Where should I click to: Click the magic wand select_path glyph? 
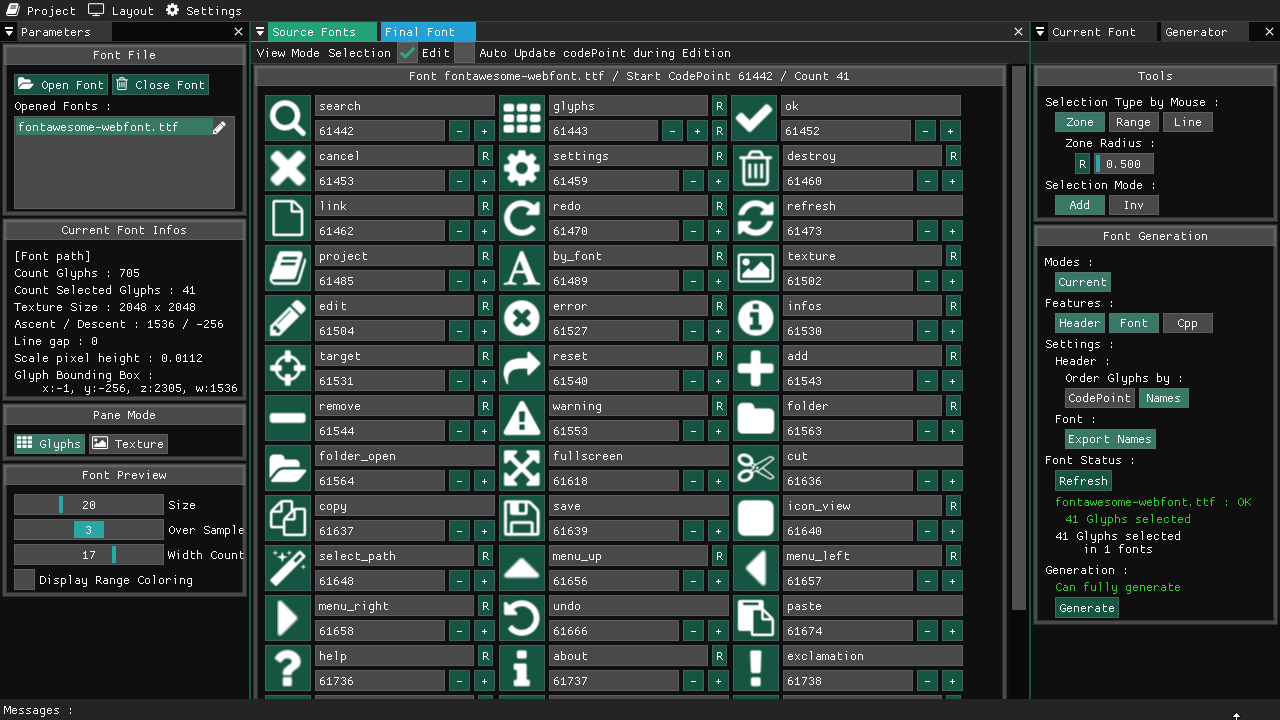pyautogui.click(x=288, y=568)
